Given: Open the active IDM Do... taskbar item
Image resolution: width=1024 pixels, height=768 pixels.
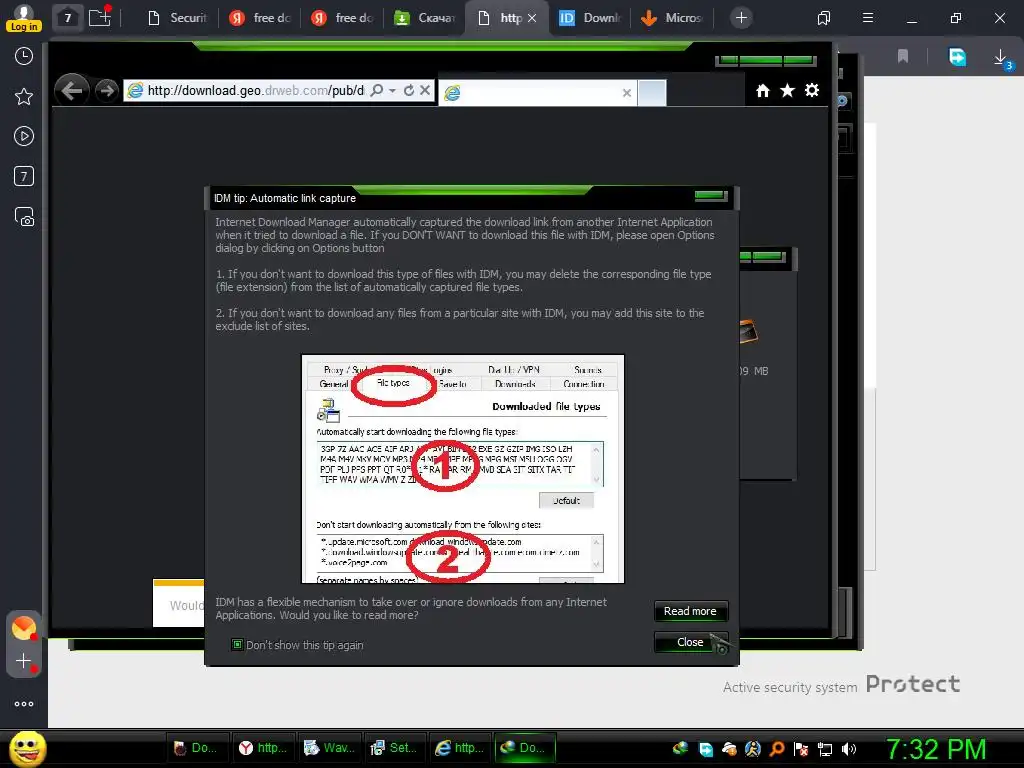Looking at the screenshot, I should [525, 748].
